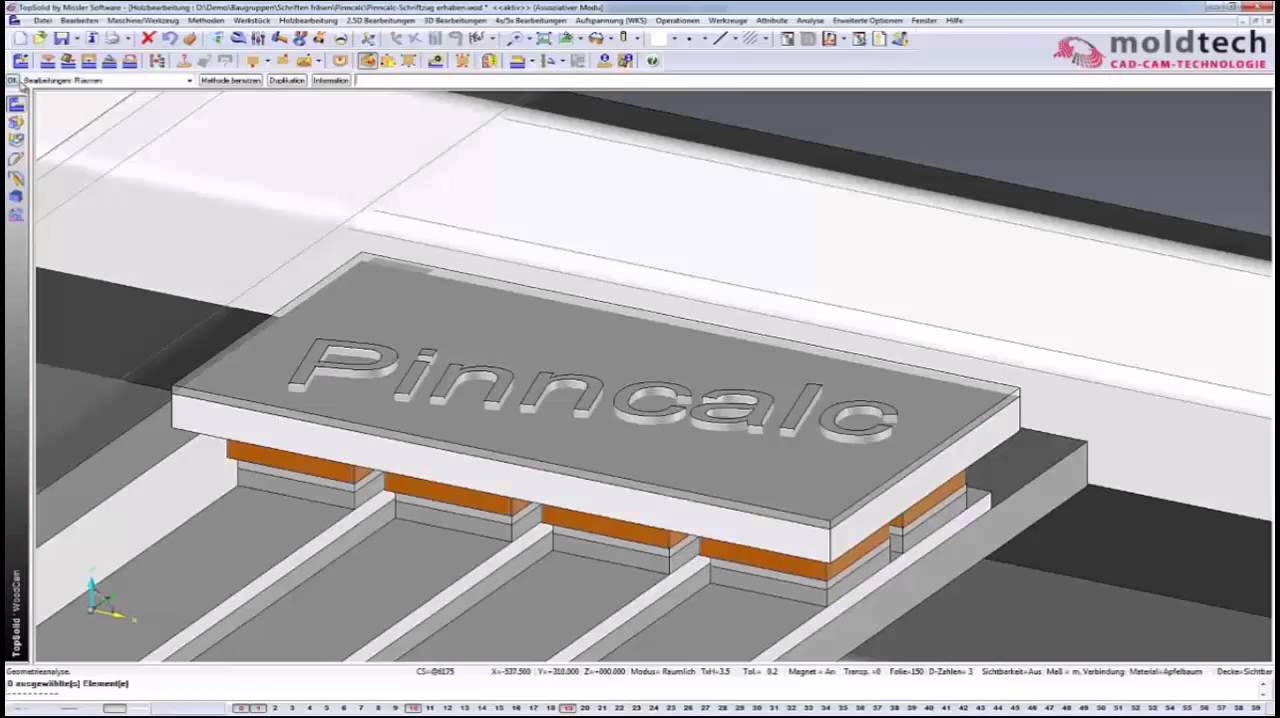This screenshot has width=1280, height=718.
Task: Toggle layer 1 in the layer bar
Action: (258, 708)
